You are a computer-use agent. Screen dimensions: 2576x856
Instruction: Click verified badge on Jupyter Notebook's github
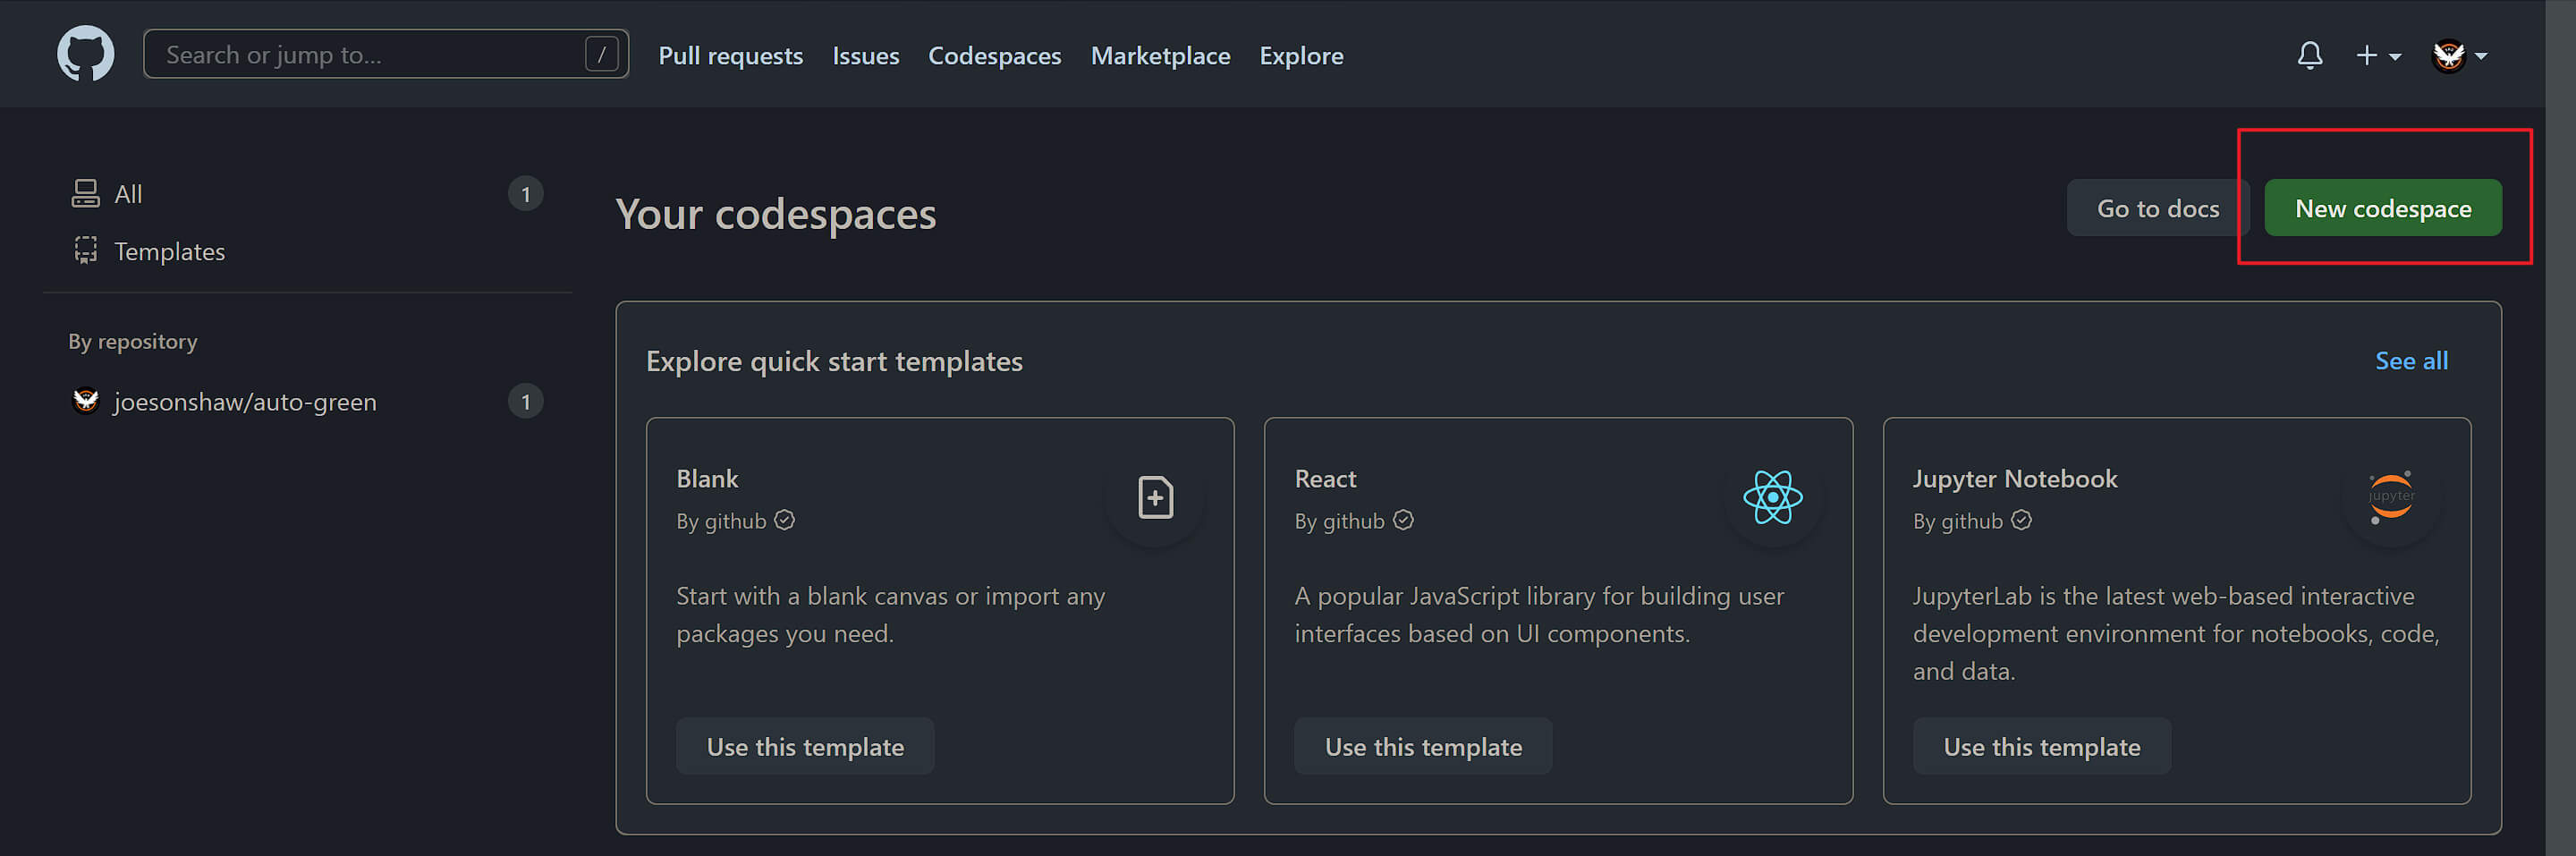(x=2020, y=520)
